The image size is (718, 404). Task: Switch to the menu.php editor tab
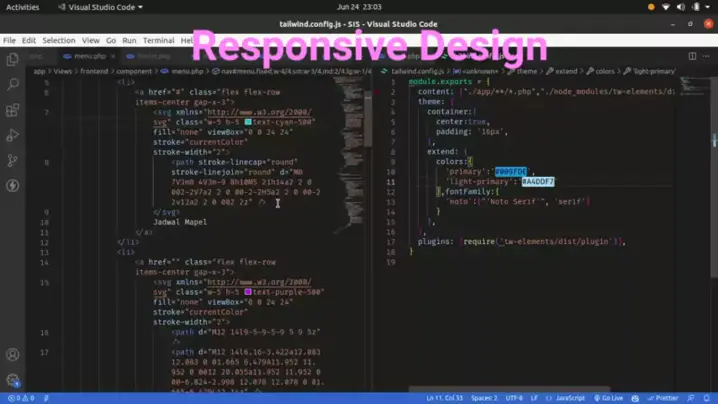coord(90,57)
